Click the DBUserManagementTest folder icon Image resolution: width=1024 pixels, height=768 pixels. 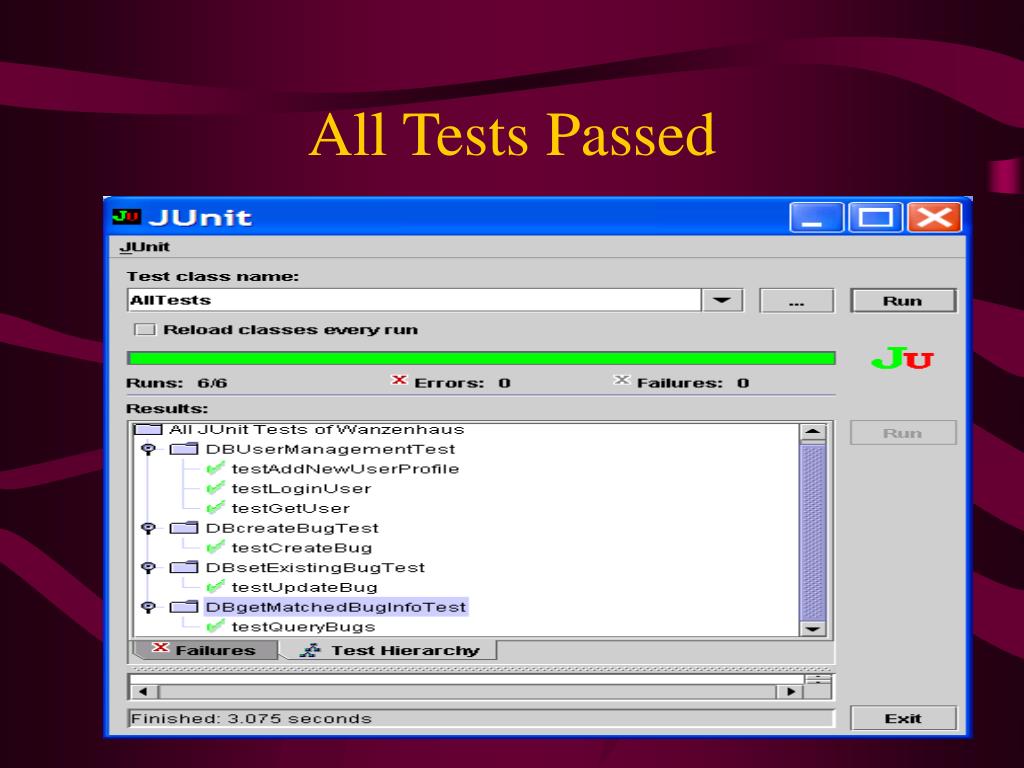click(x=184, y=449)
